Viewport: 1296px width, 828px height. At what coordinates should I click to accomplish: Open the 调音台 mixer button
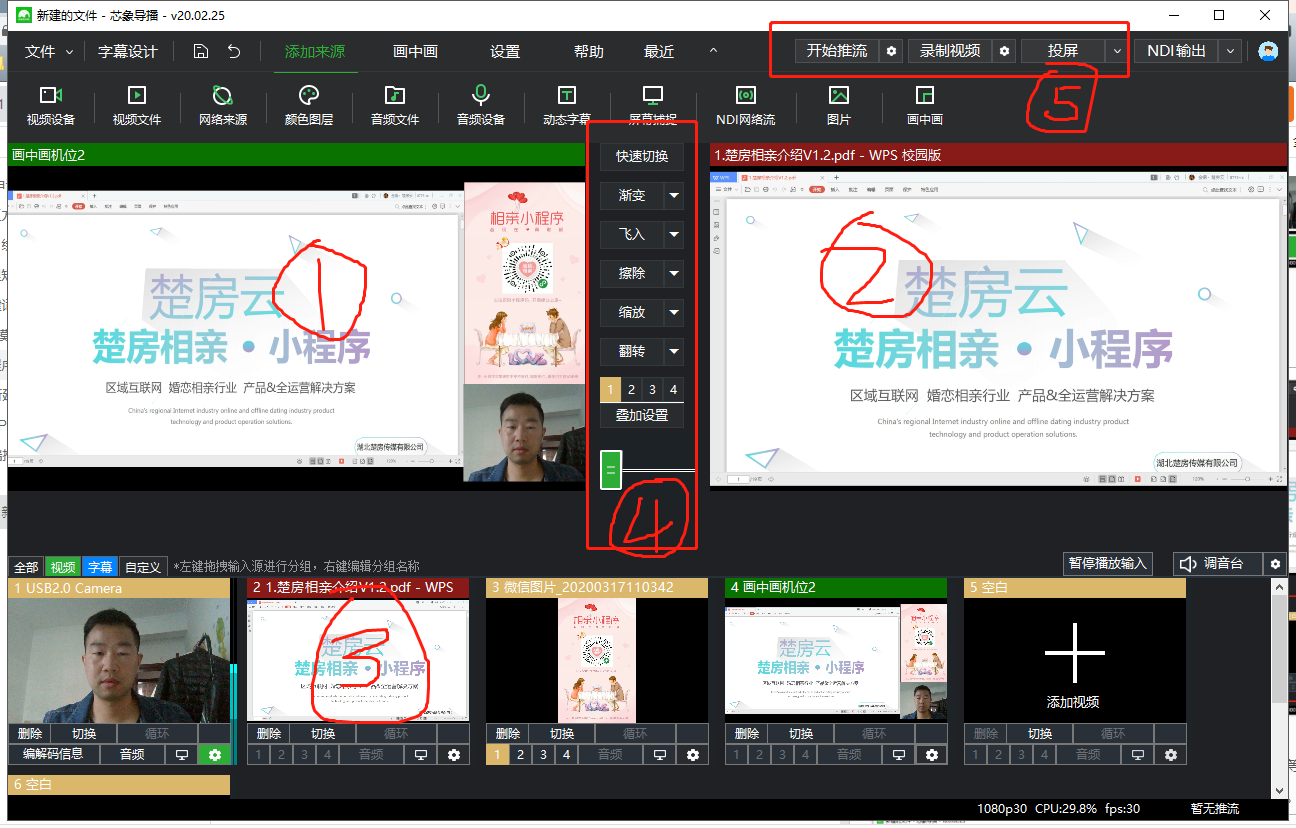1218,564
